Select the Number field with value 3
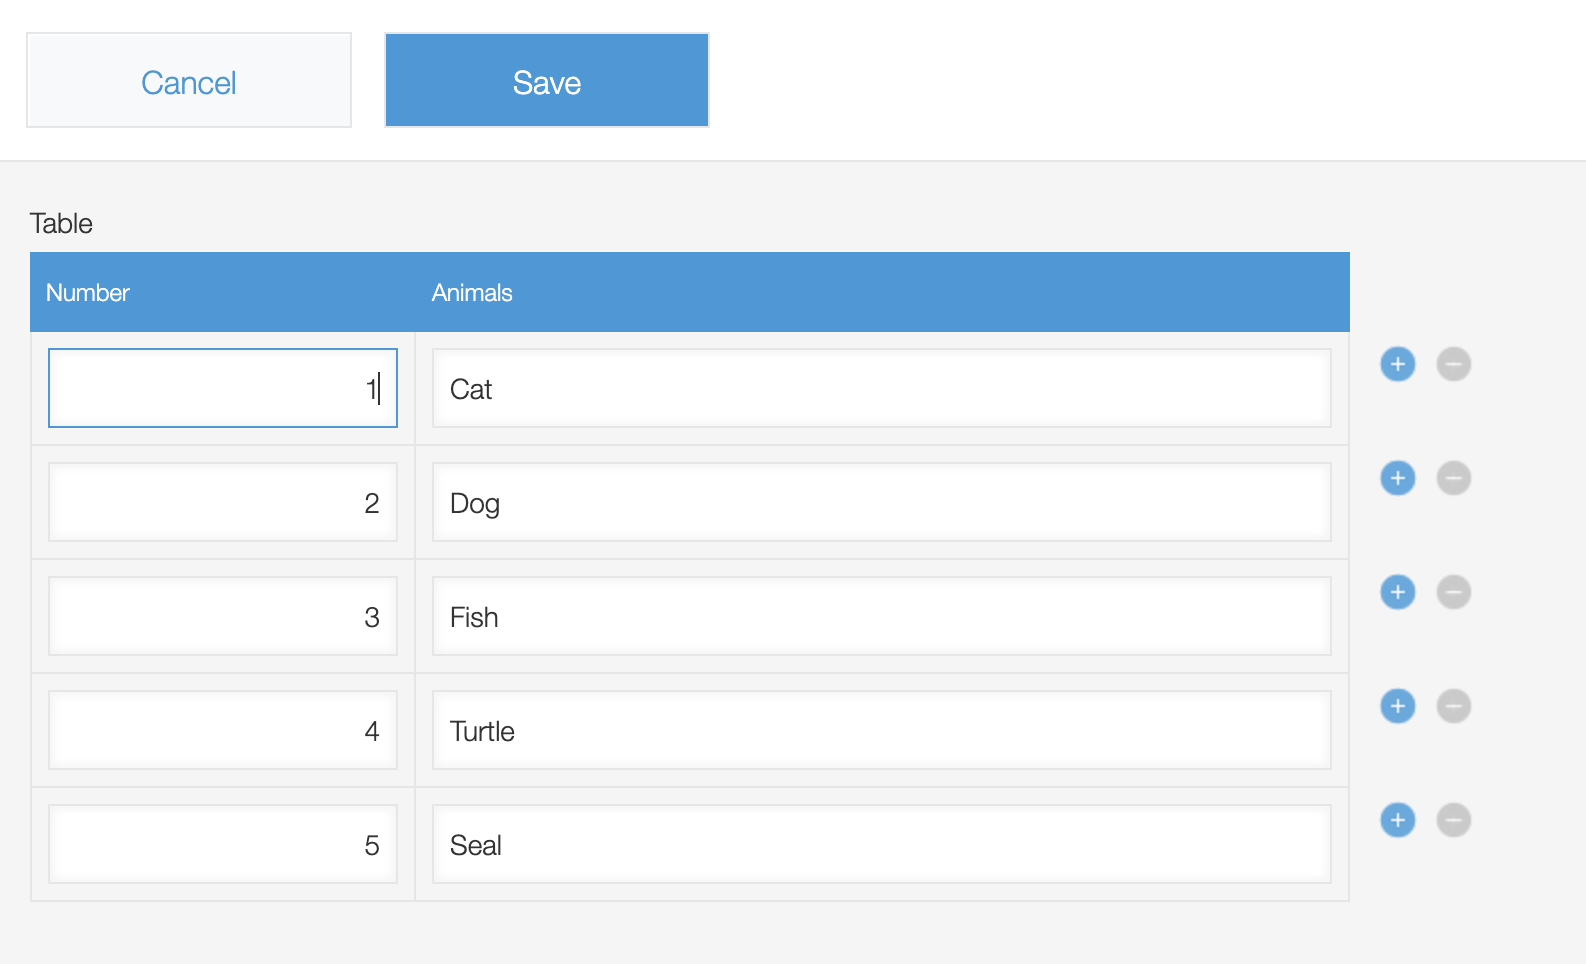 click(222, 616)
